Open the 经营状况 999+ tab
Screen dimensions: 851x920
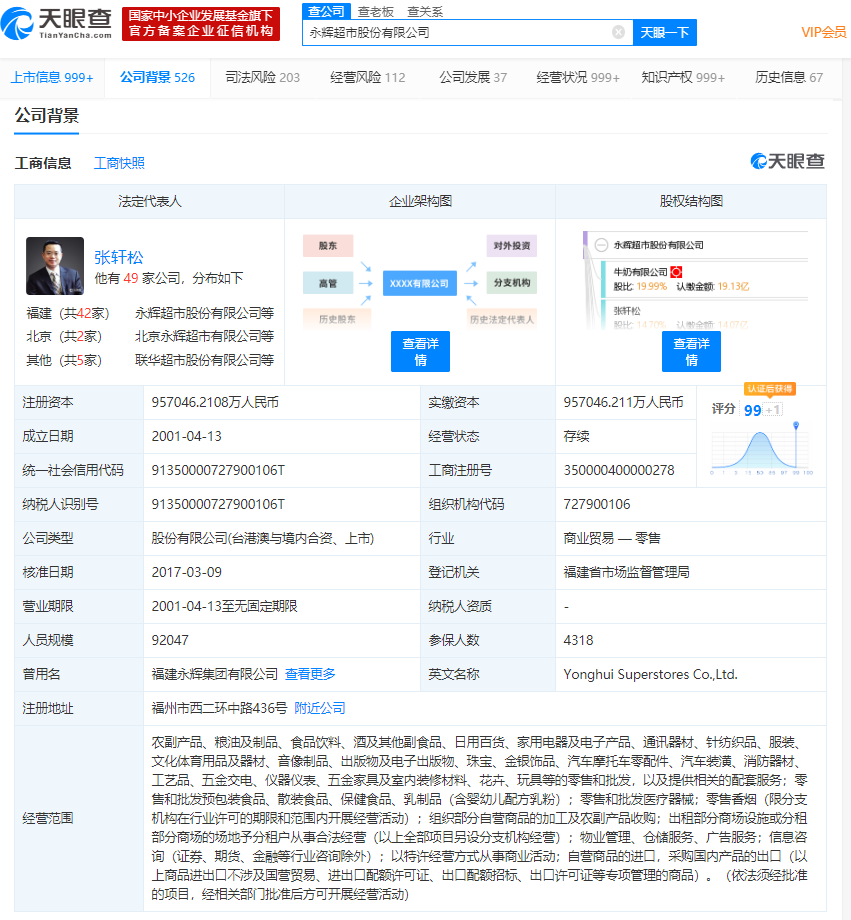[x=578, y=77]
